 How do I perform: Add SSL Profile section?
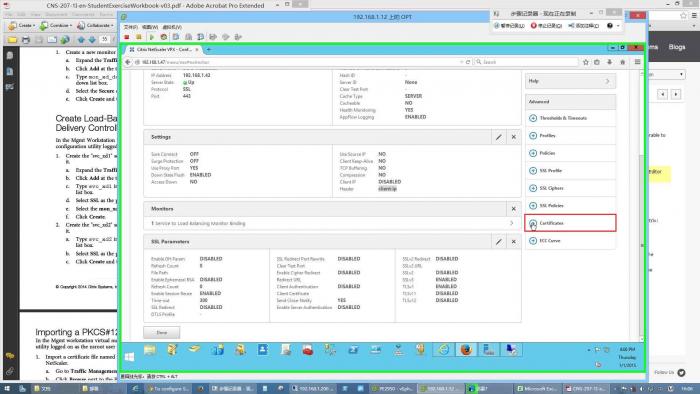pos(570,170)
